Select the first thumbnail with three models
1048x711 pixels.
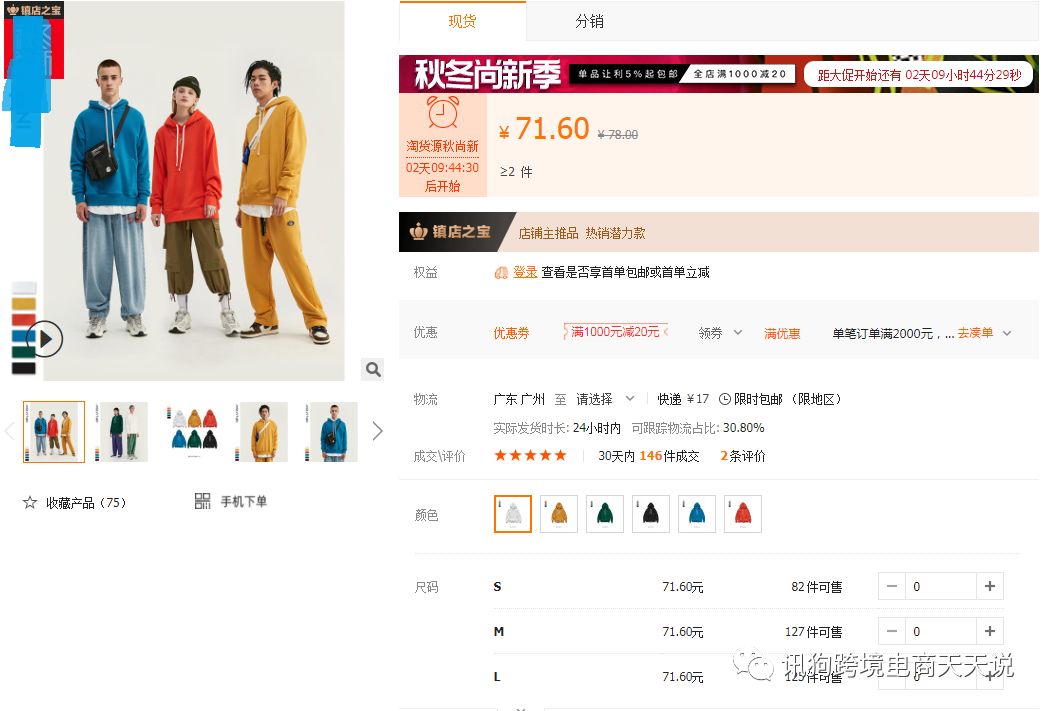click(x=53, y=432)
